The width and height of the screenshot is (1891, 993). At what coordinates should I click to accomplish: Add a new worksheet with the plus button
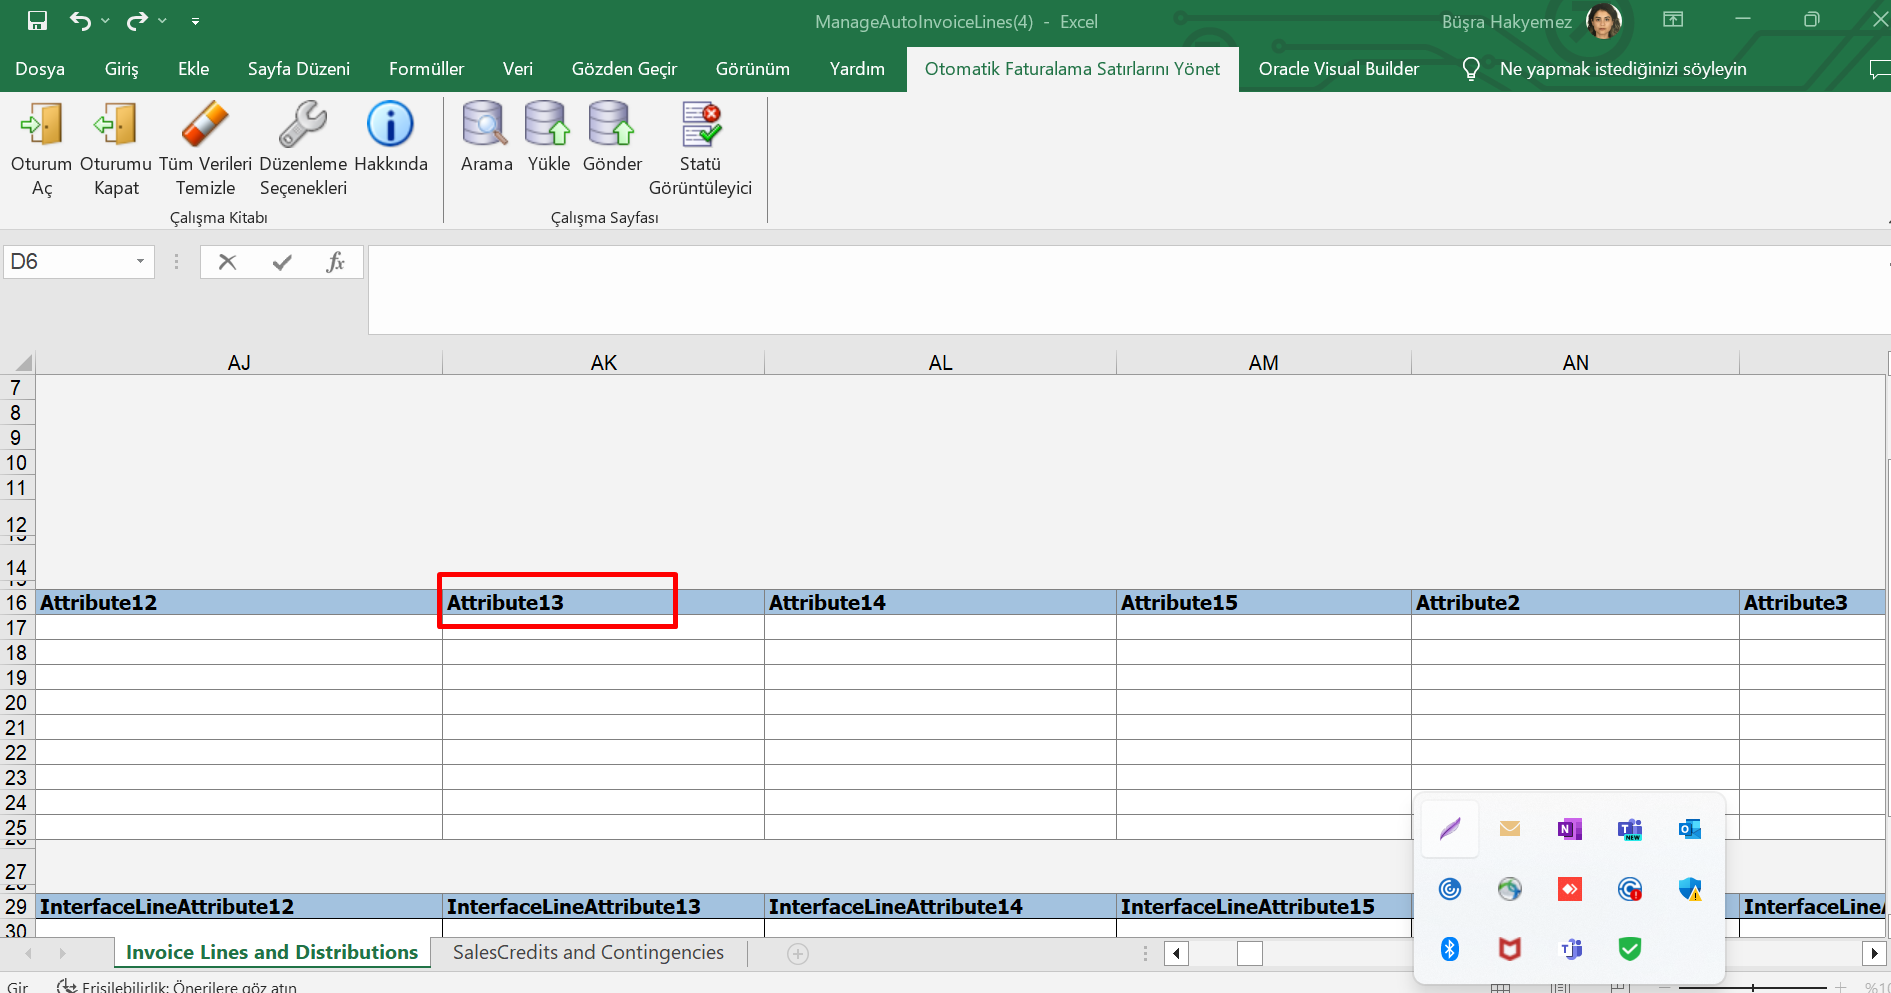[797, 954]
